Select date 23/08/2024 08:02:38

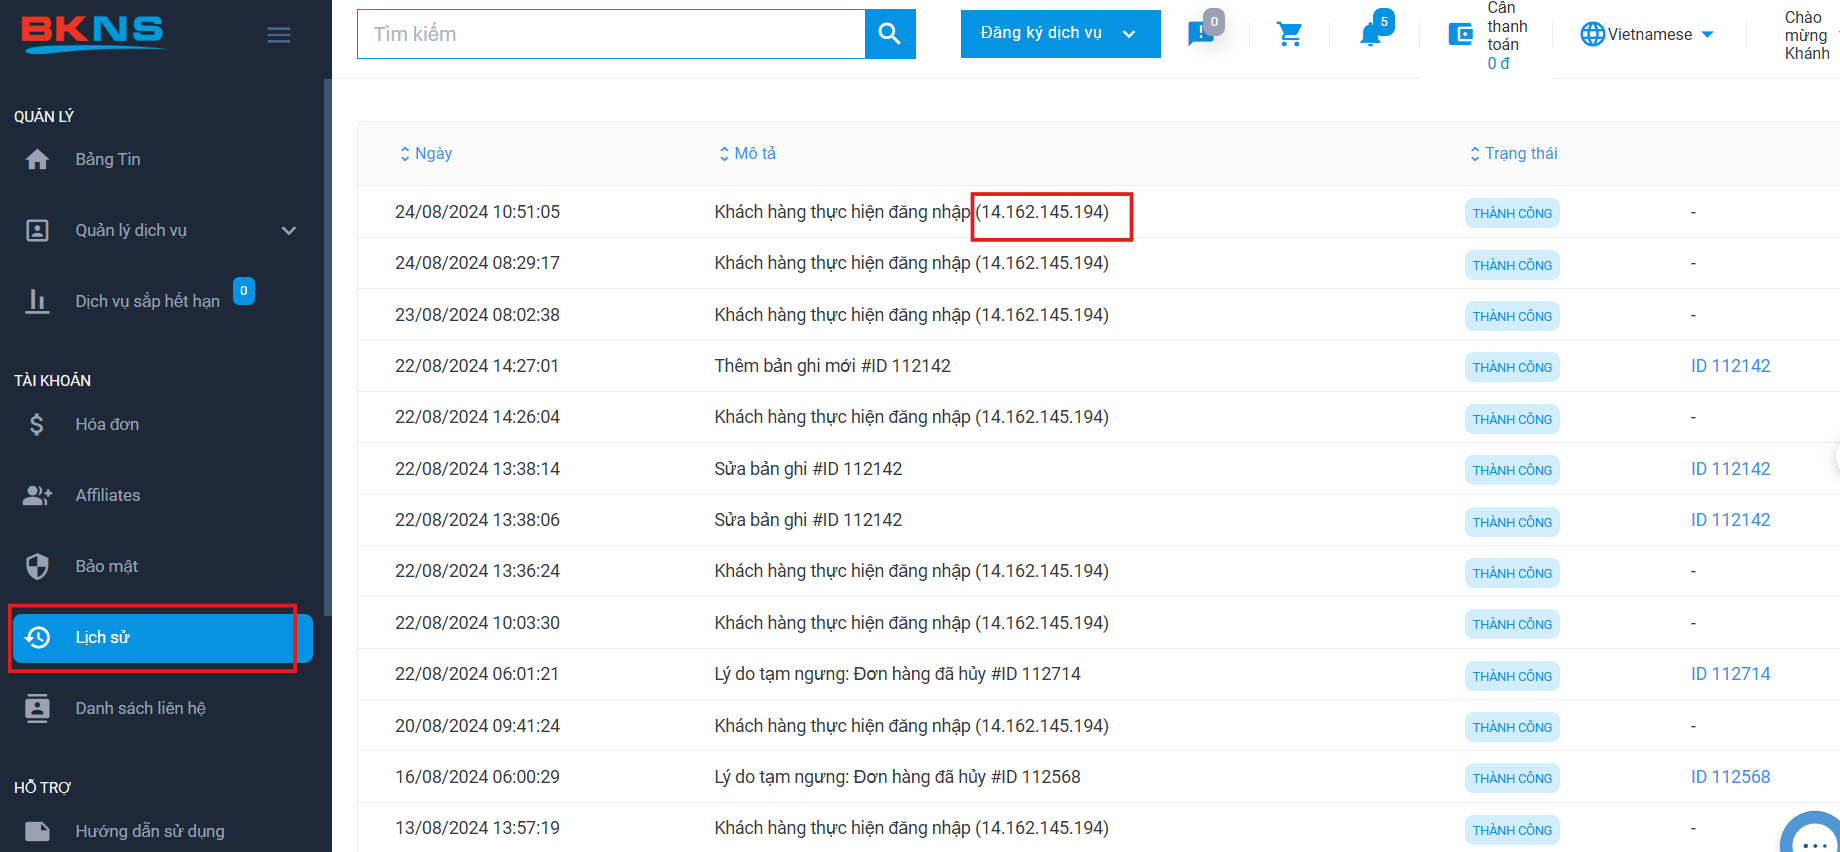(477, 315)
